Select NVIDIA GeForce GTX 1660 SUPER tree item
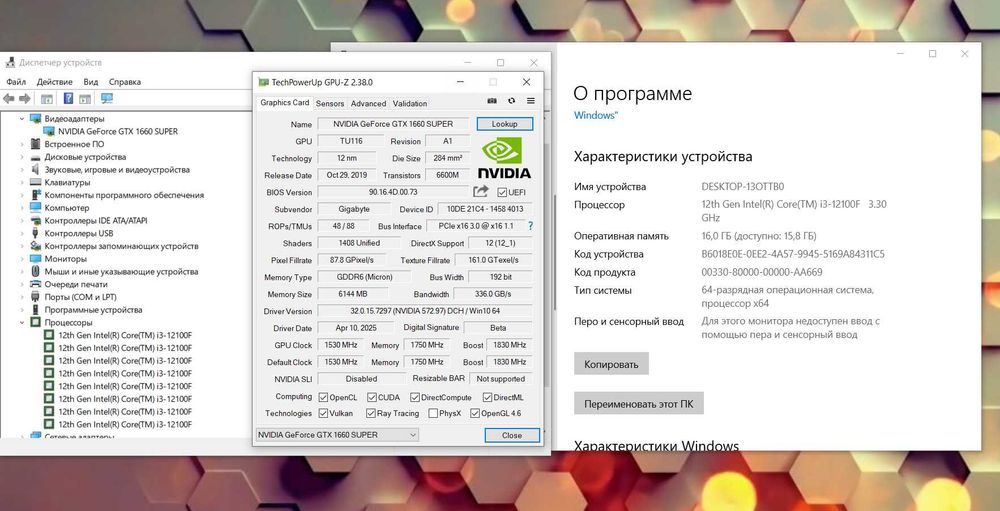This screenshot has width=1000, height=511. (x=118, y=131)
